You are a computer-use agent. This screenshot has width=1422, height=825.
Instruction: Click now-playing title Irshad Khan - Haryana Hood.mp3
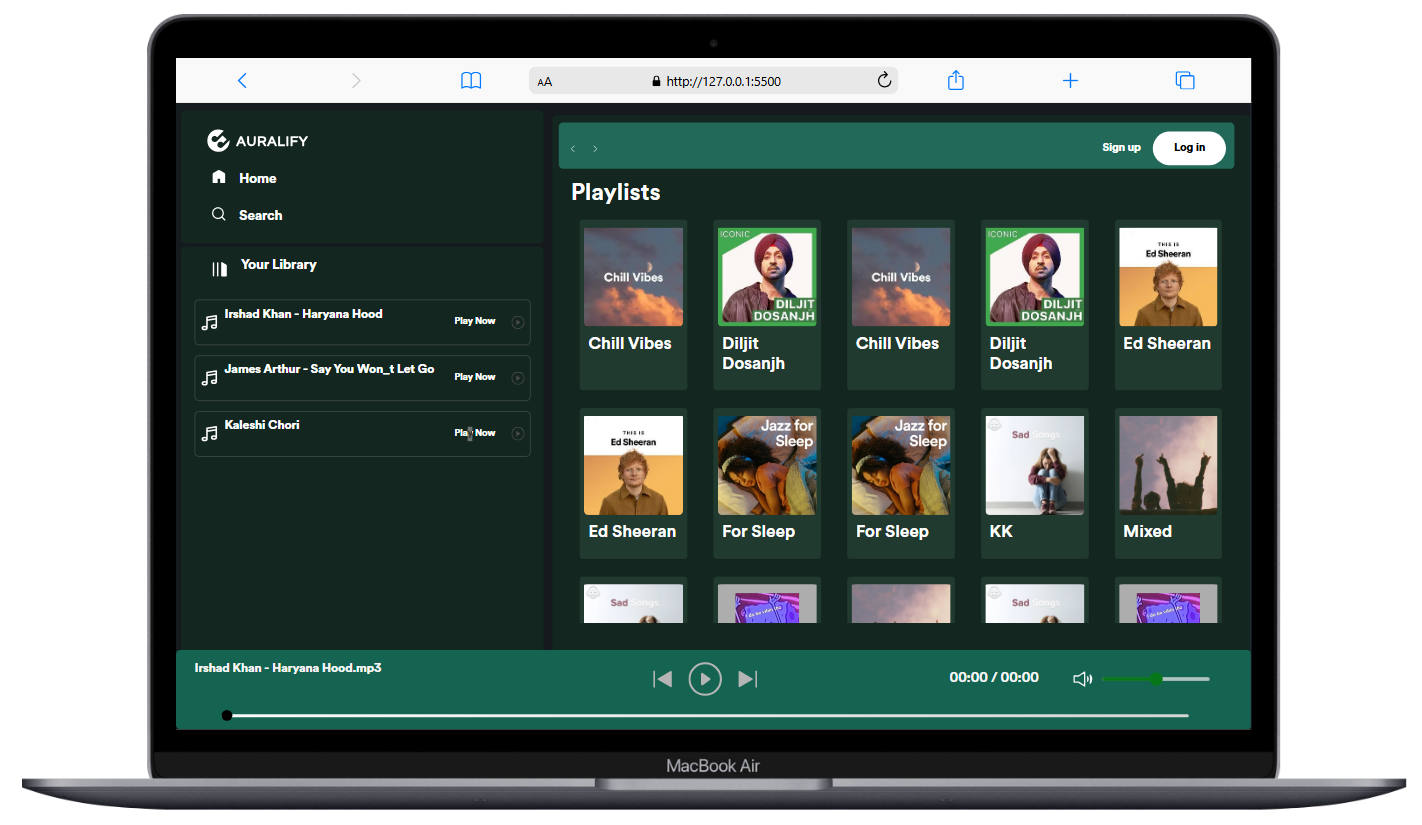288,667
